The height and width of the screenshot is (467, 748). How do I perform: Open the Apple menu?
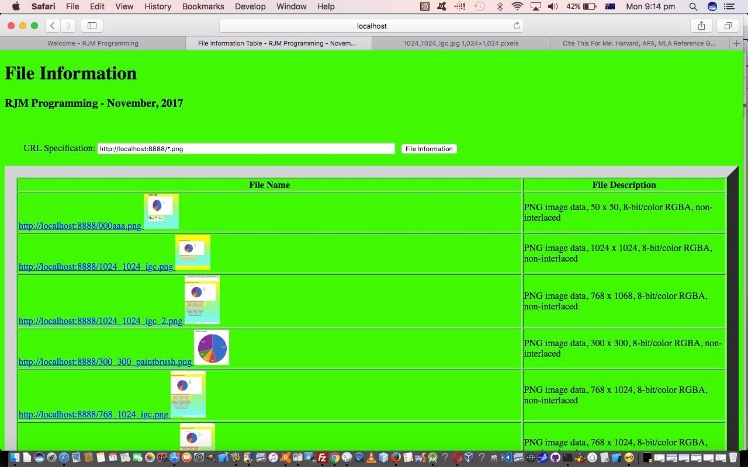(15, 6)
